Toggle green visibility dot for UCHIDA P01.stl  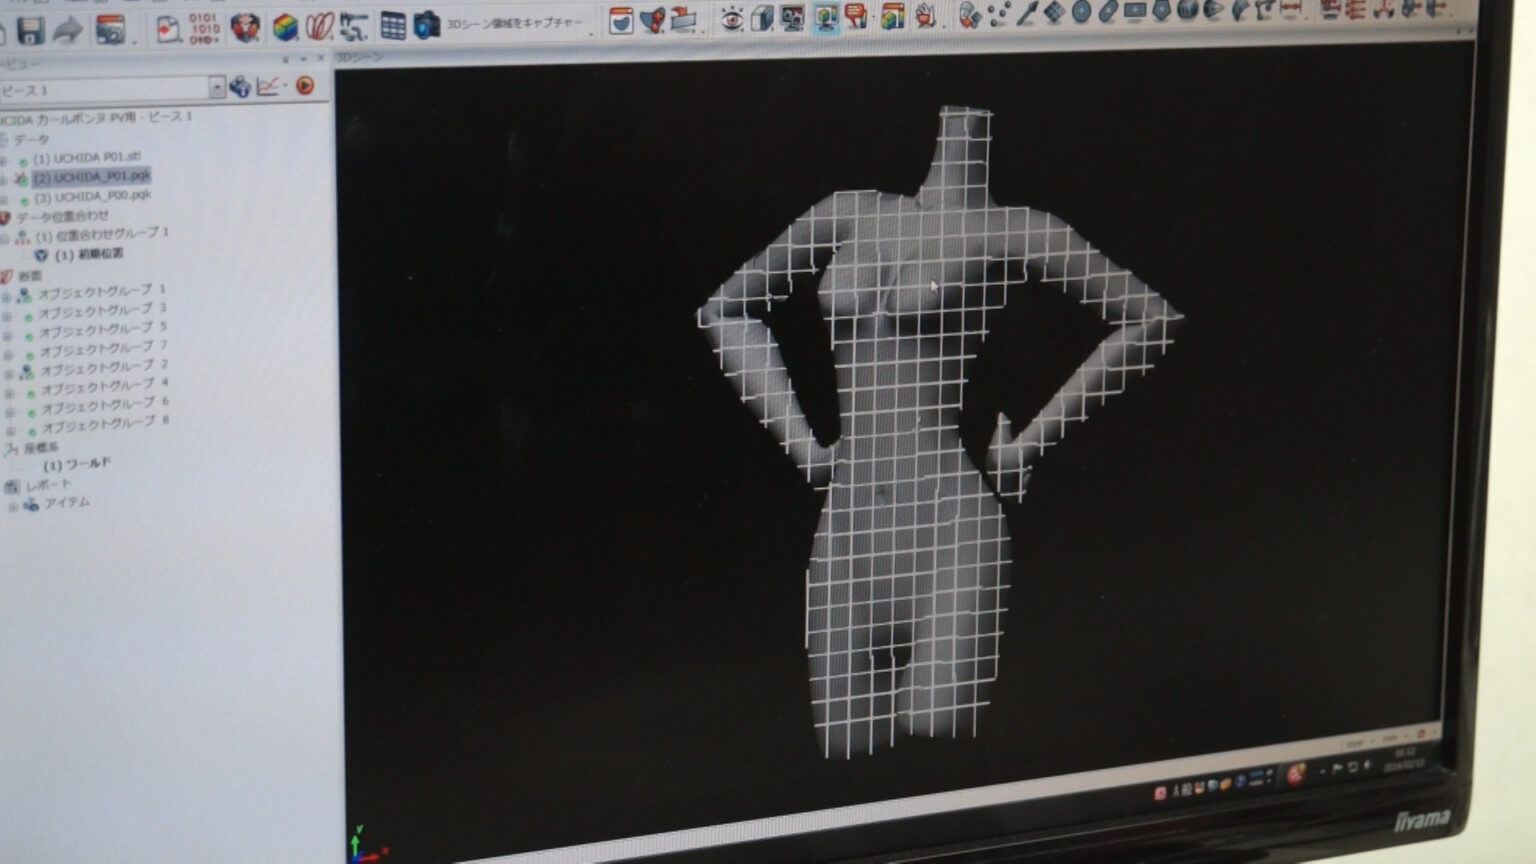click(x=23, y=161)
